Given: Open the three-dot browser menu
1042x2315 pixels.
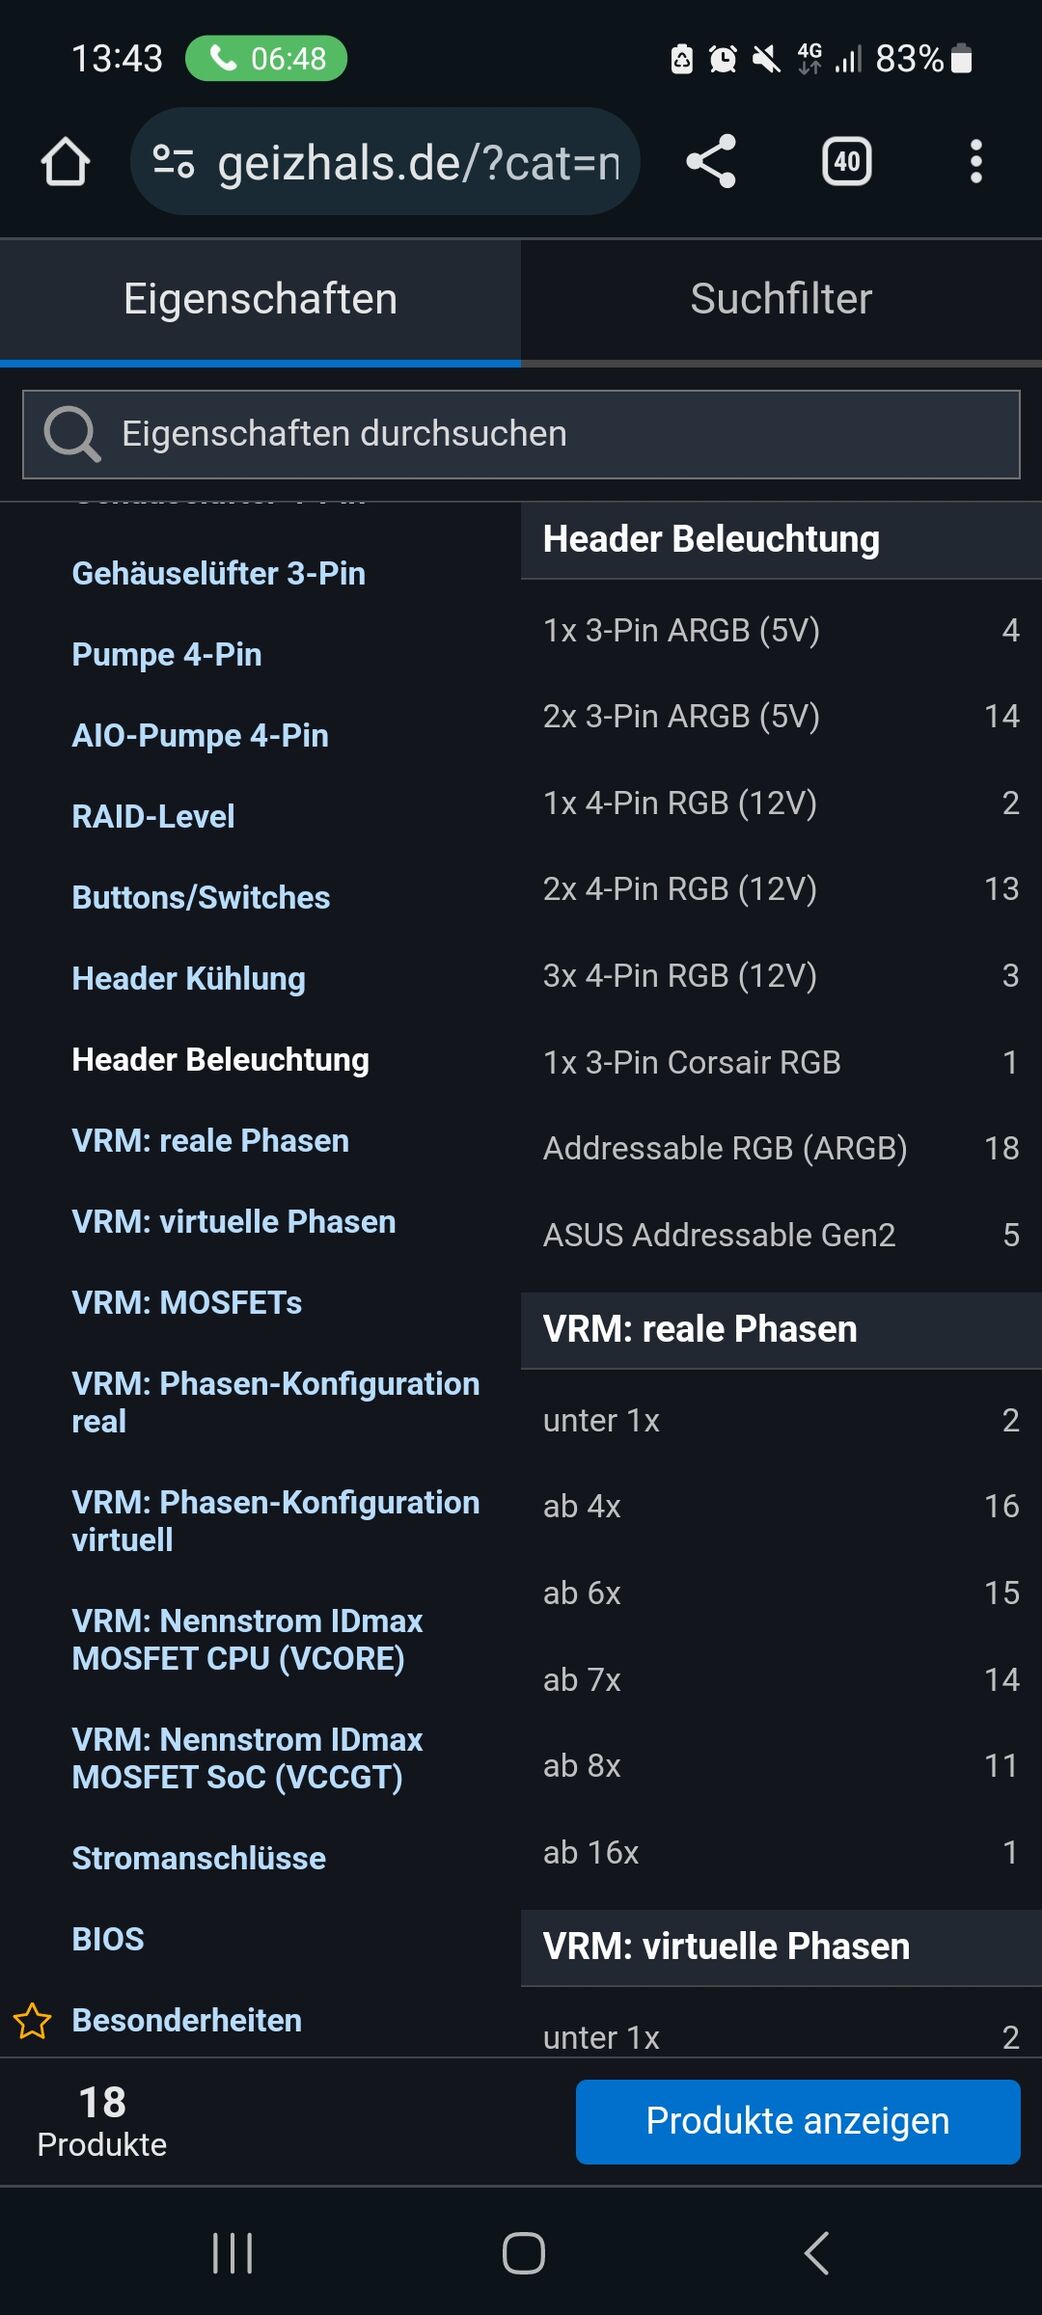Looking at the screenshot, I should pos(976,161).
